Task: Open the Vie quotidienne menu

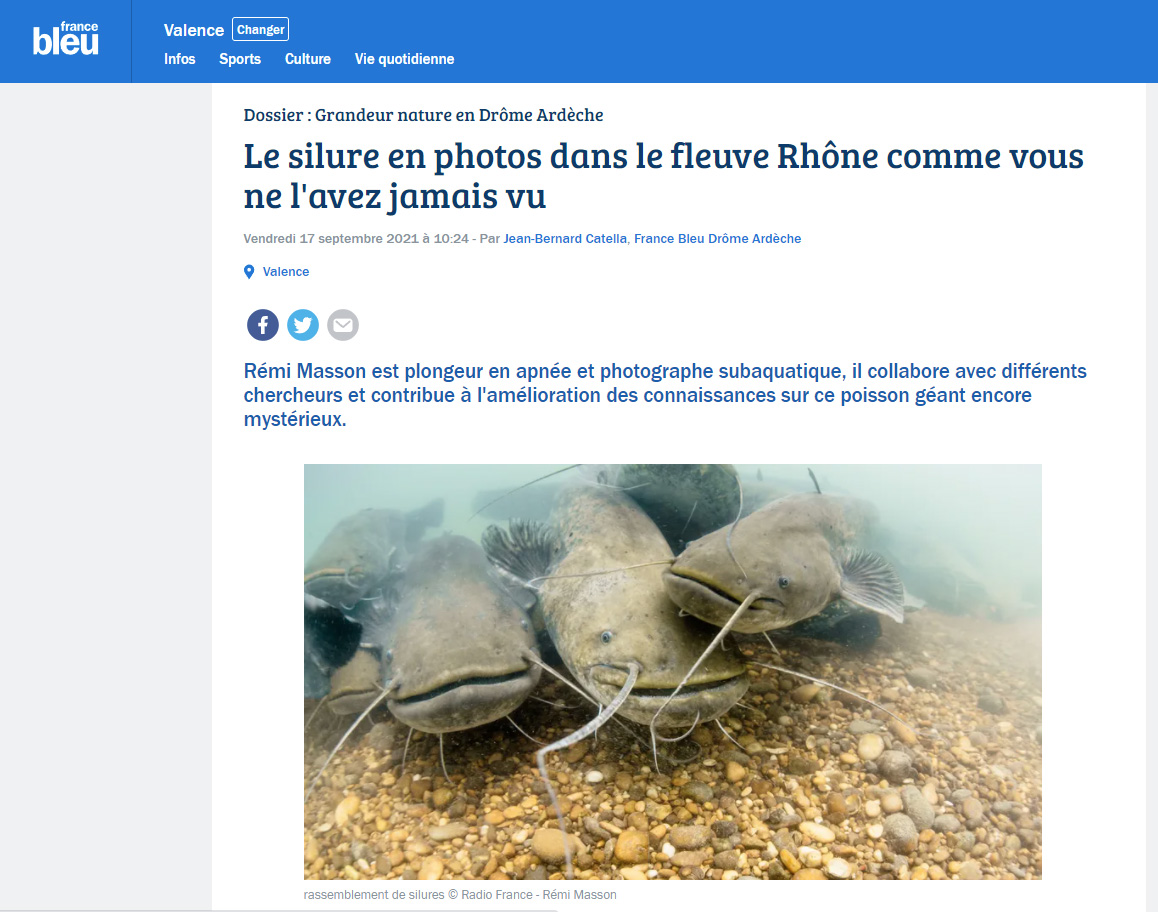Action: (x=404, y=59)
